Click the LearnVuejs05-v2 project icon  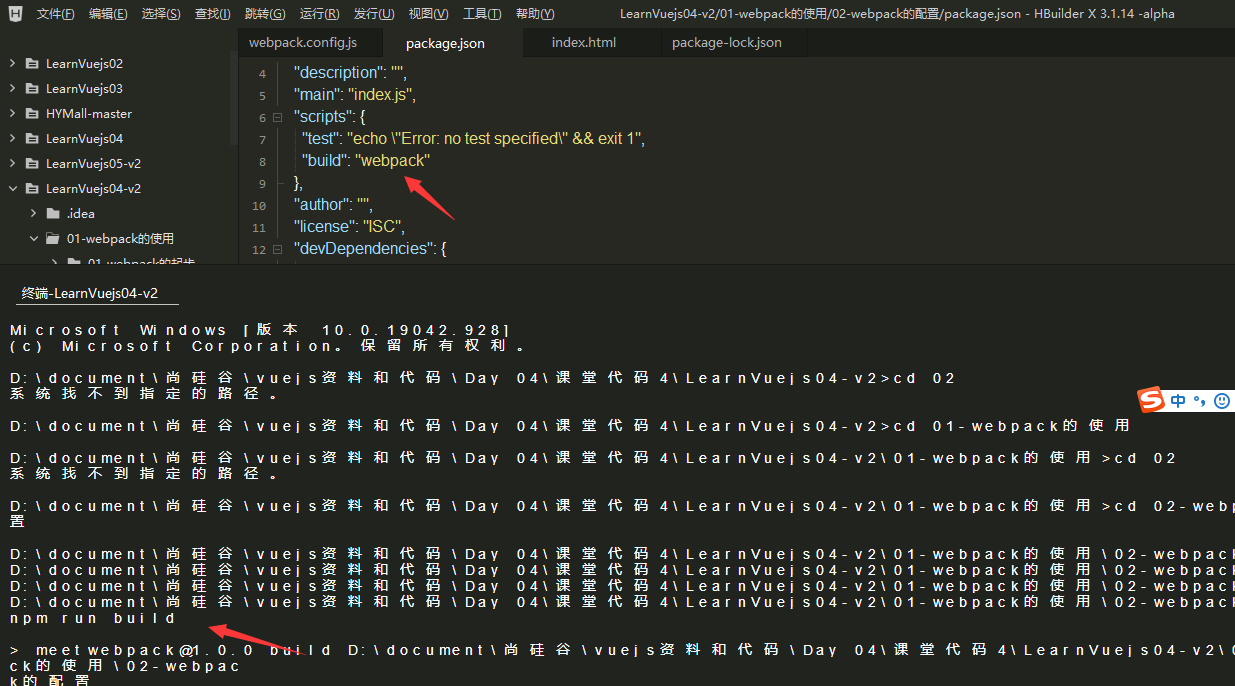[32, 163]
